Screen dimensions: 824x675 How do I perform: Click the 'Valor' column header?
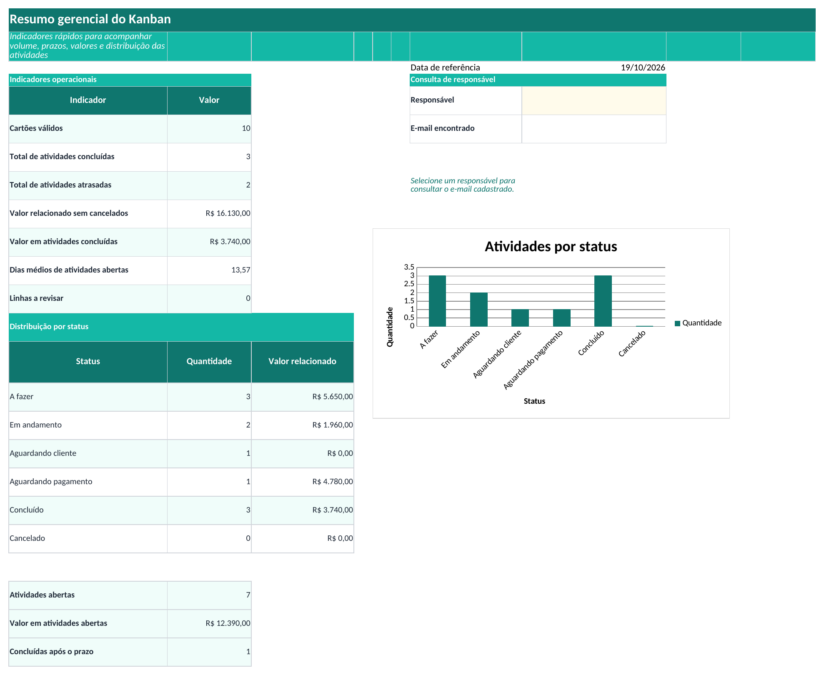pos(209,100)
